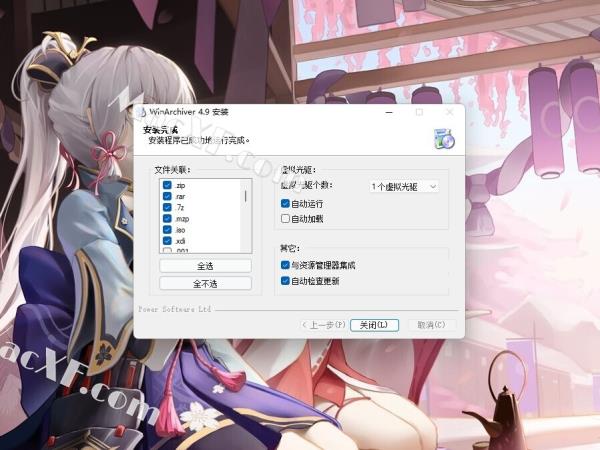Screen dimensions: 600x450
Task: Uncheck 自动检查更新 option
Action: (x=285, y=281)
